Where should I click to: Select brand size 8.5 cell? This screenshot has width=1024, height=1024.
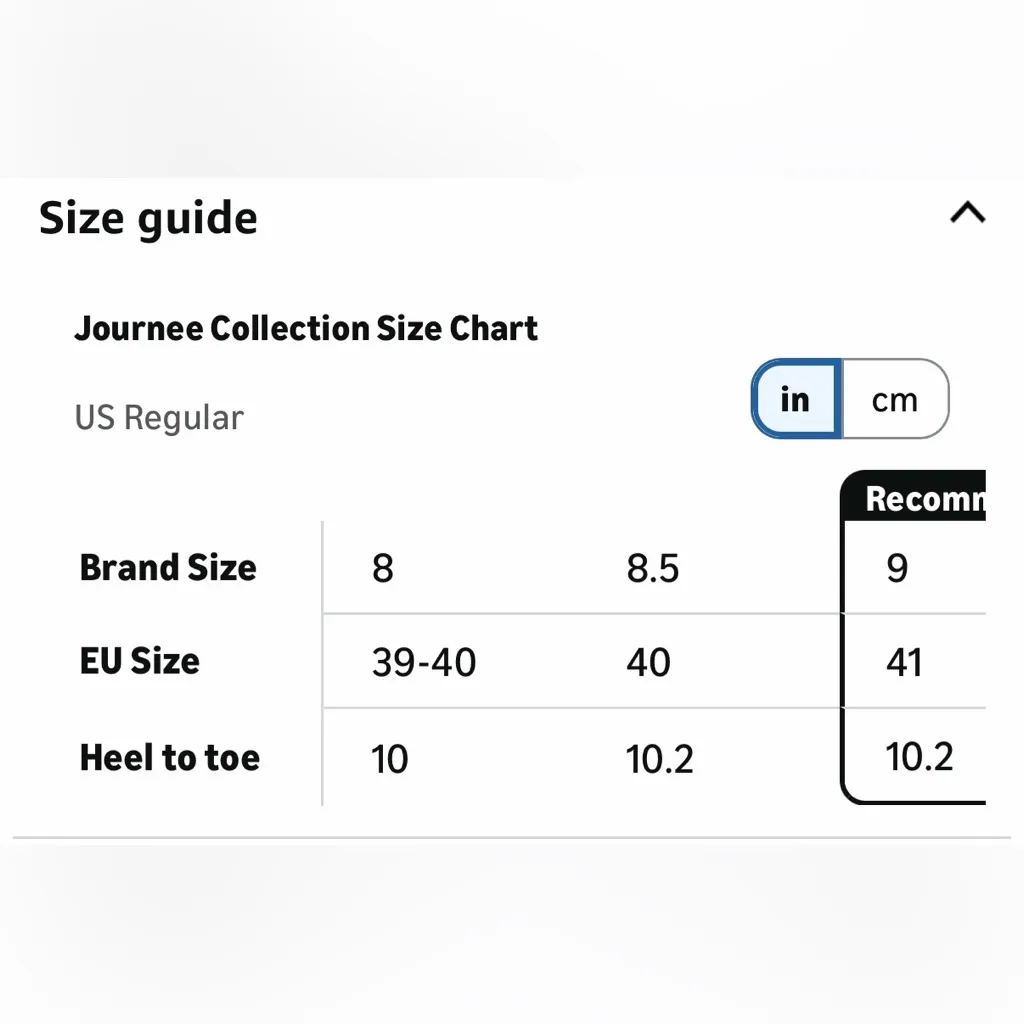(x=653, y=568)
